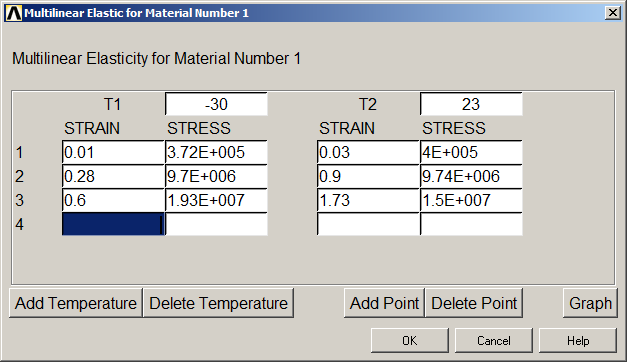Image resolution: width=627 pixels, height=362 pixels.
Task: Click the STRAIN header under T2
Action: click(x=347, y=128)
